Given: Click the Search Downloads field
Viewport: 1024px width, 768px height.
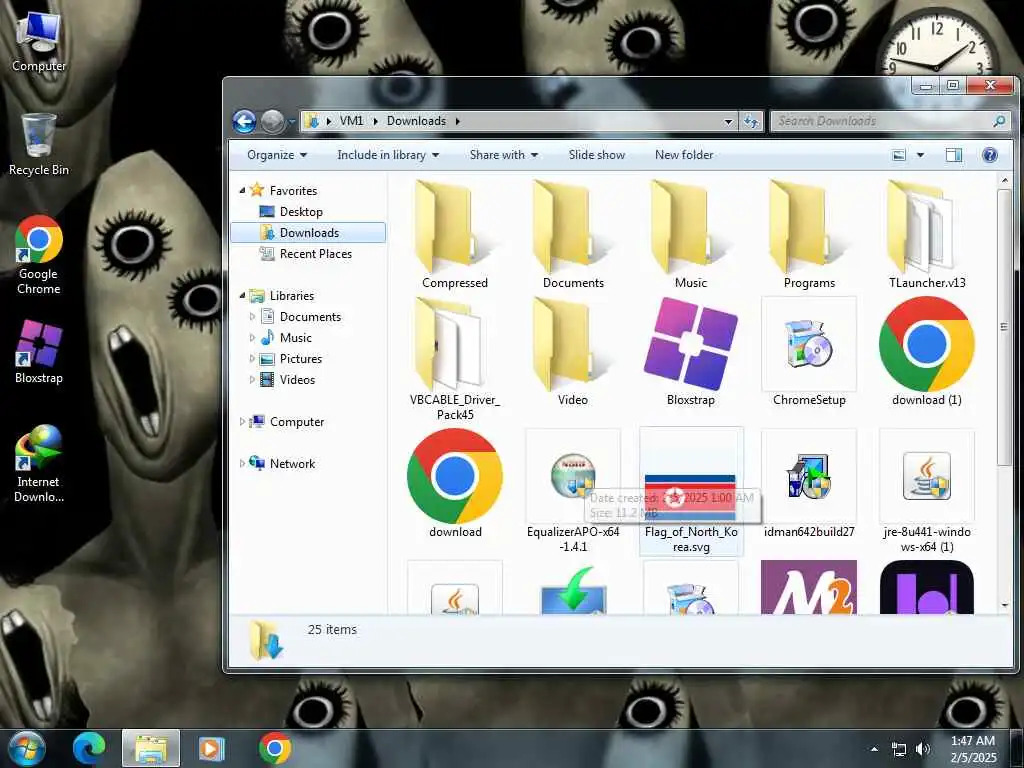Looking at the screenshot, I should click(890, 121).
